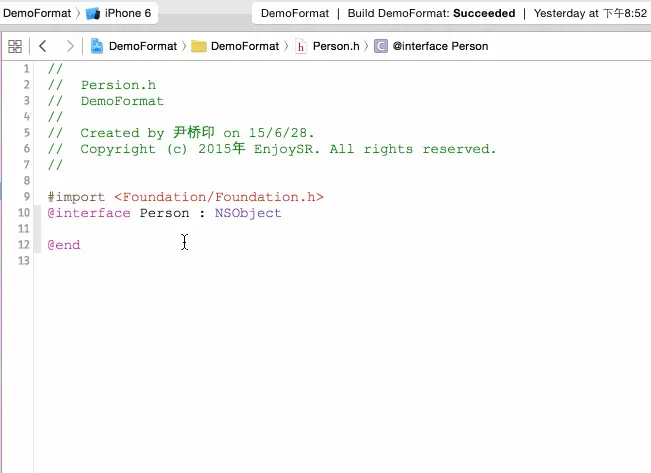Open the related items grid menu
The image size is (651, 473).
(x=15, y=46)
